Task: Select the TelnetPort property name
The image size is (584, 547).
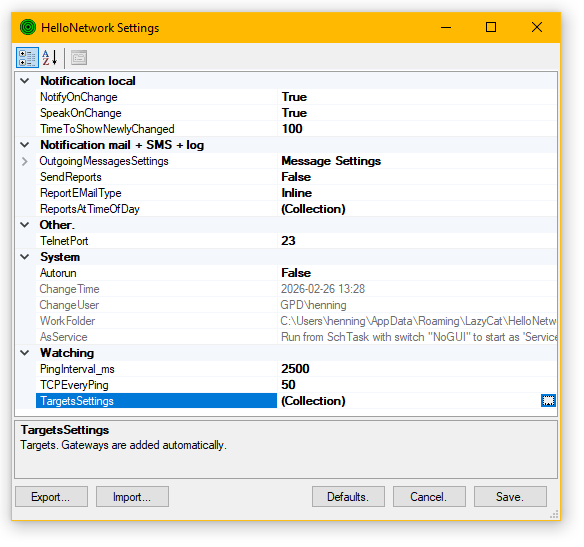Action: point(64,241)
